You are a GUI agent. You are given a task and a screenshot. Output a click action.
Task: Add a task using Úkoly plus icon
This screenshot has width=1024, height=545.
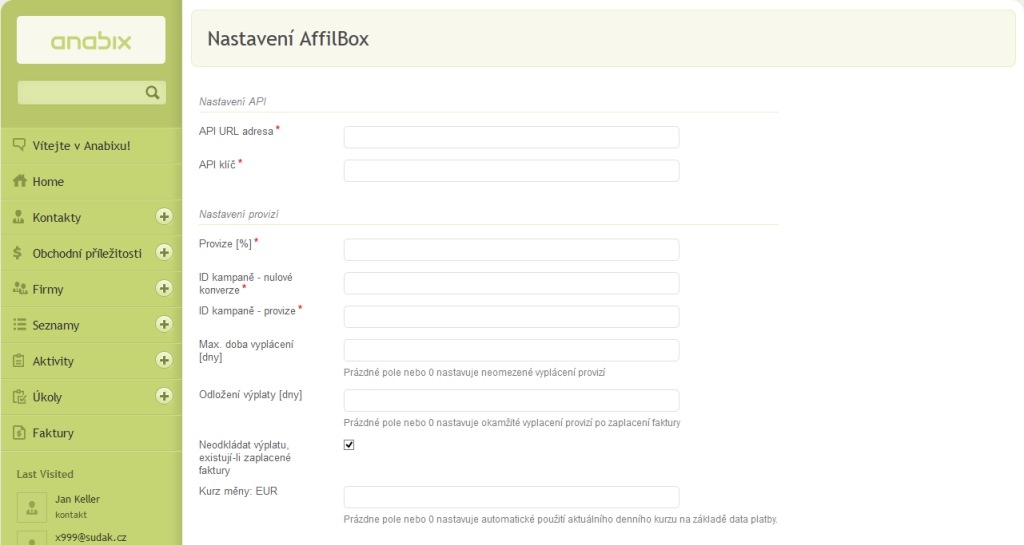[x=164, y=396]
